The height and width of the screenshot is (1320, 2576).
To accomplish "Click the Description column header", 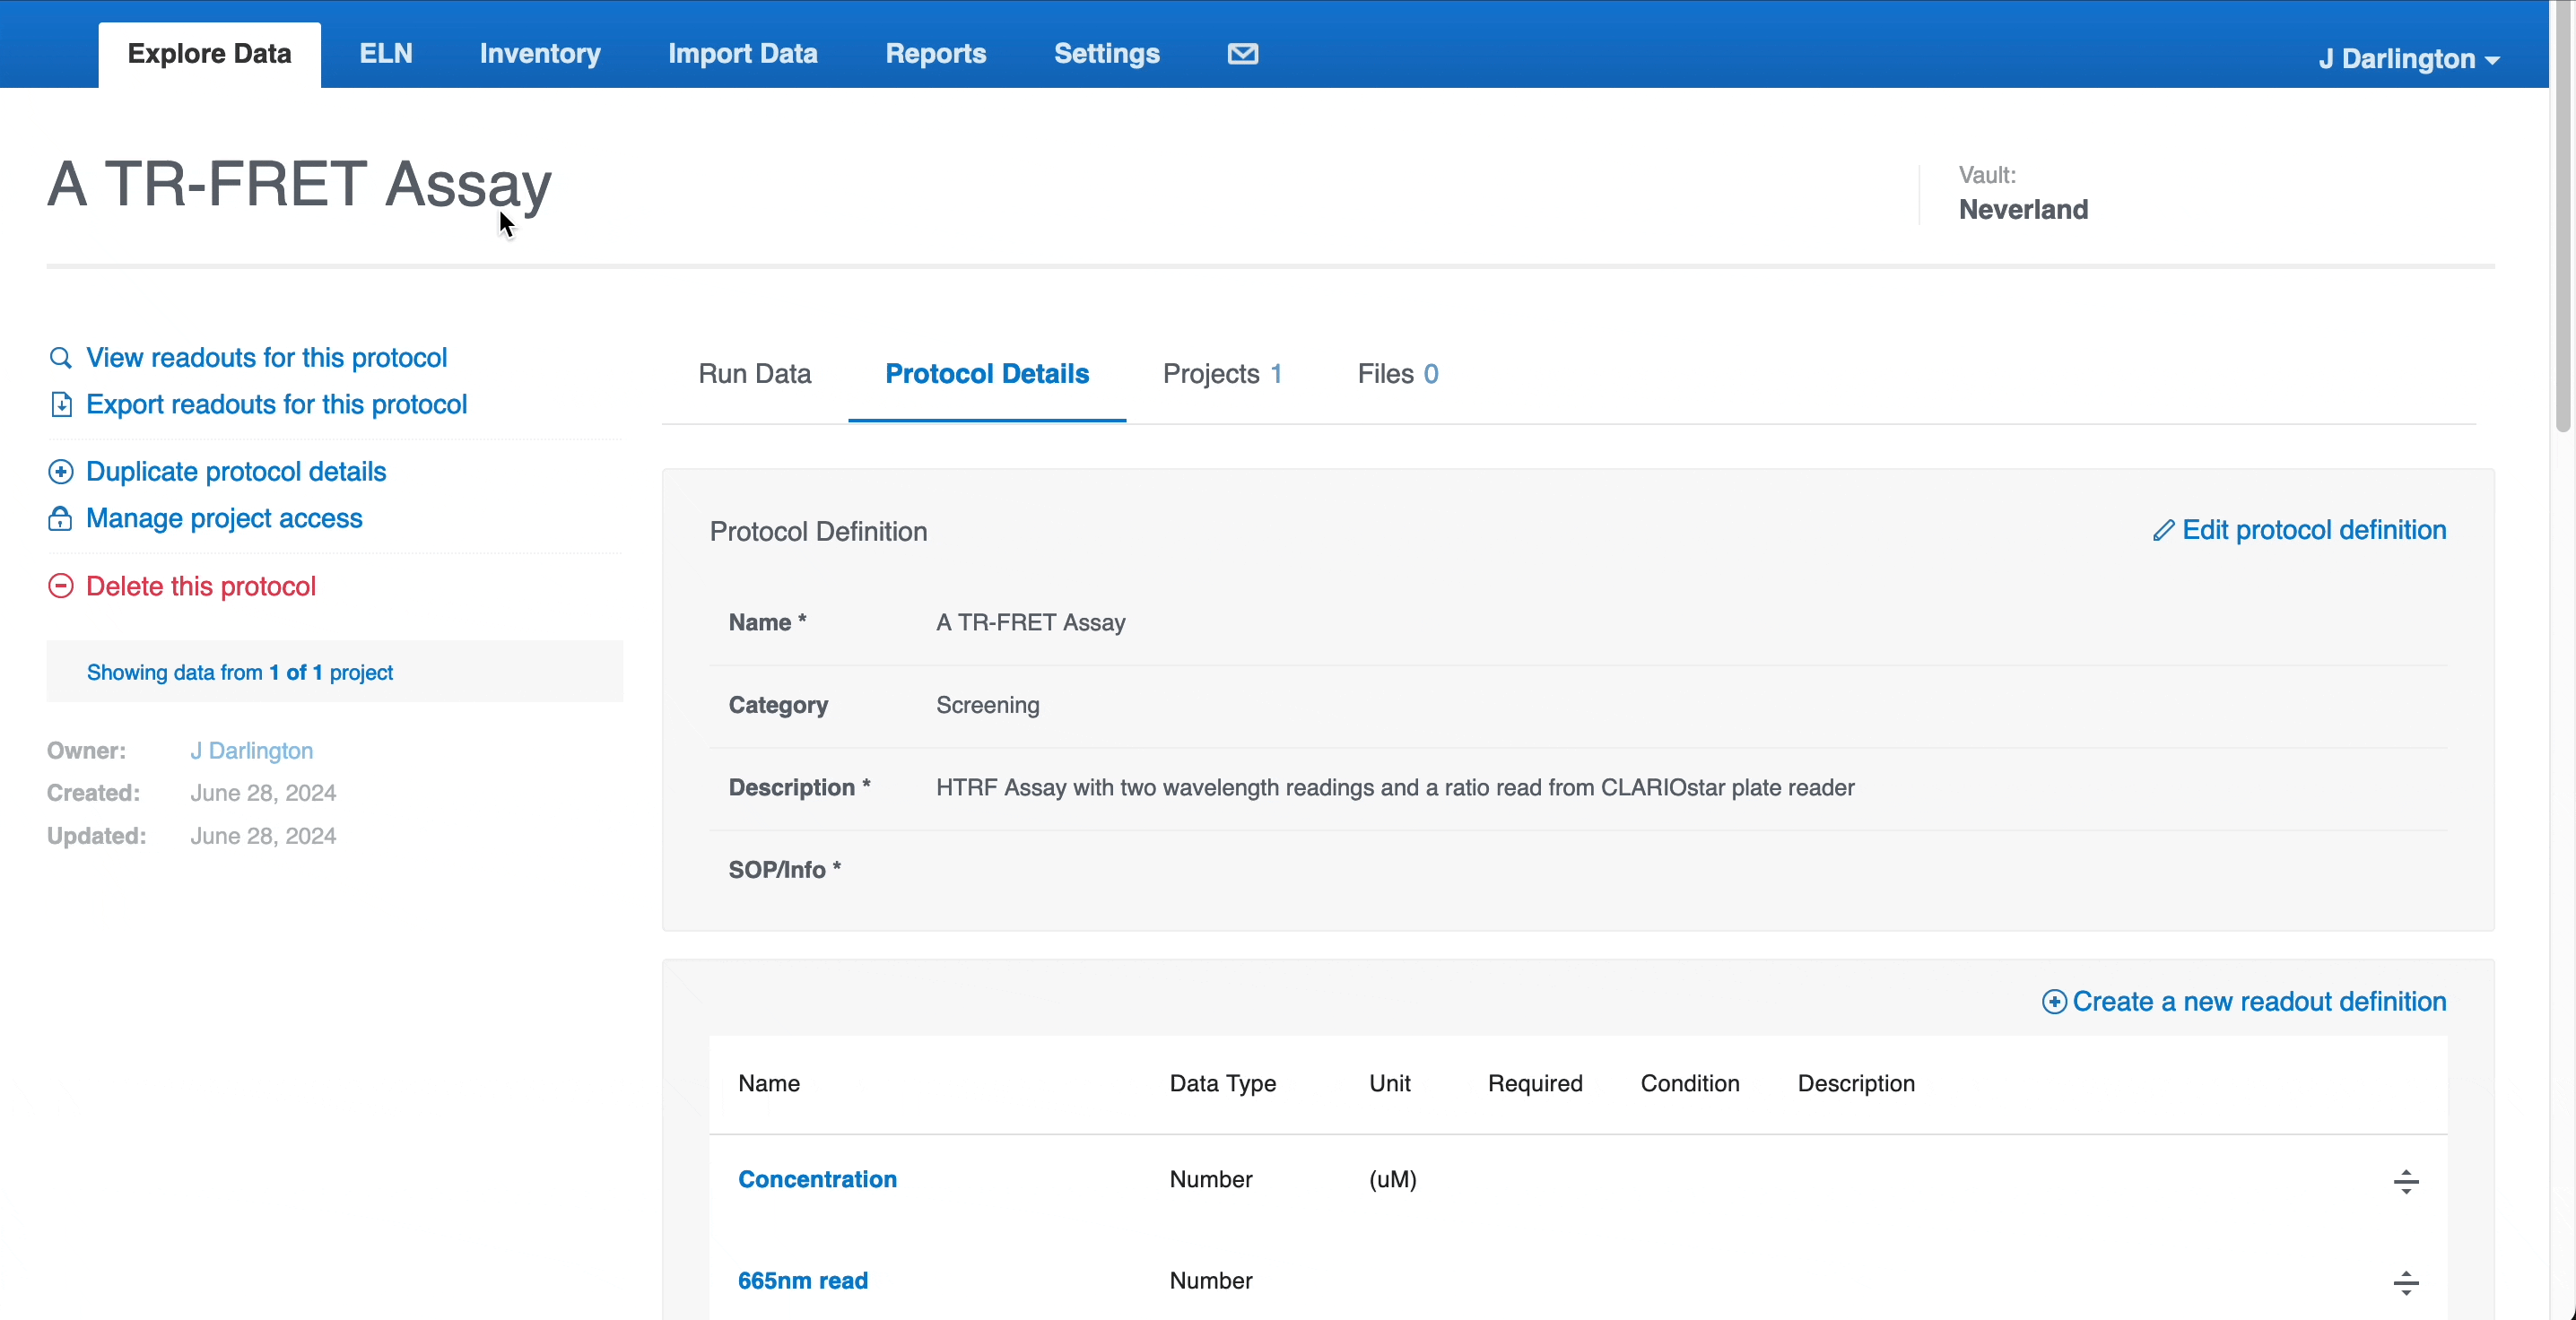I will (x=1856, y=1084).
